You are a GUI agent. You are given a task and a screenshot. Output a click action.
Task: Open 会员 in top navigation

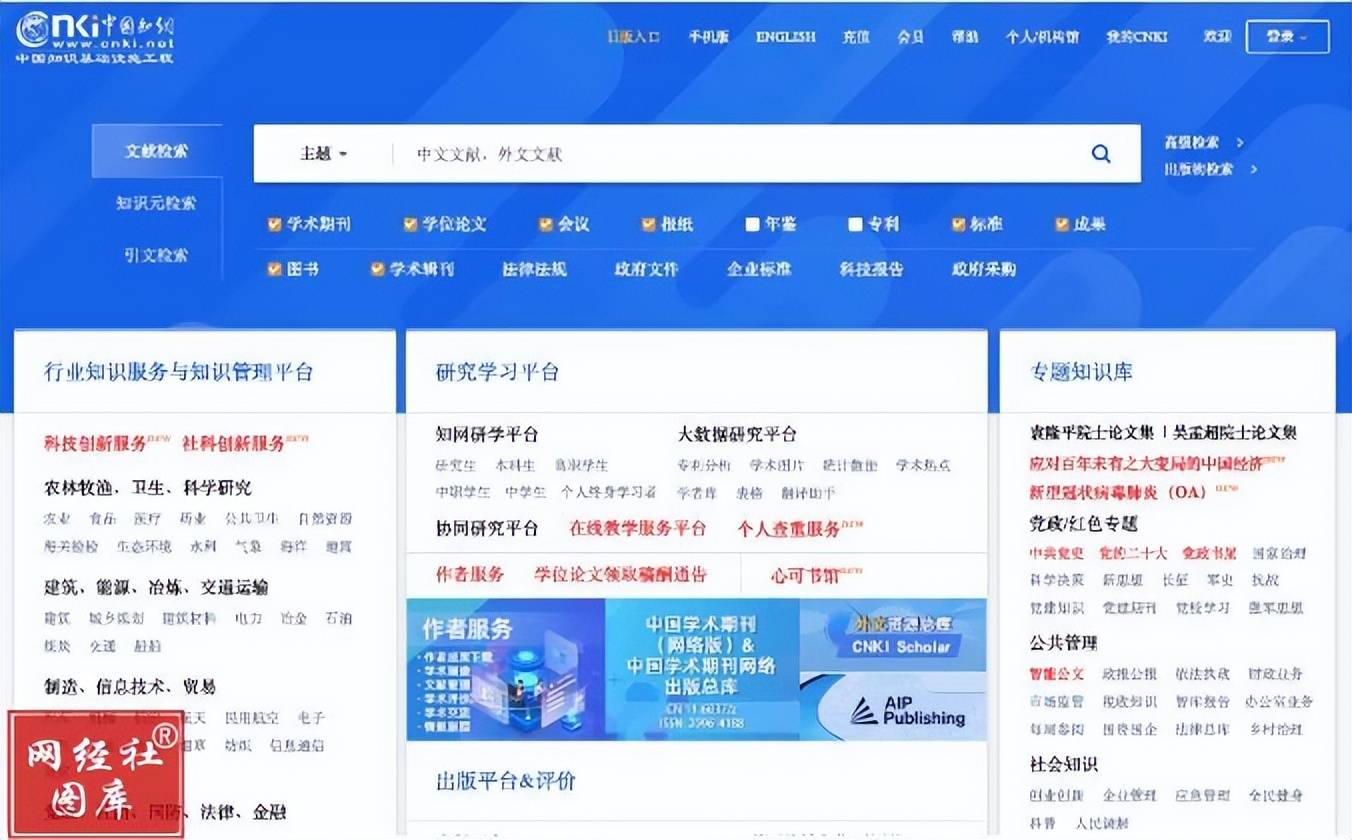tap(910, 37)
